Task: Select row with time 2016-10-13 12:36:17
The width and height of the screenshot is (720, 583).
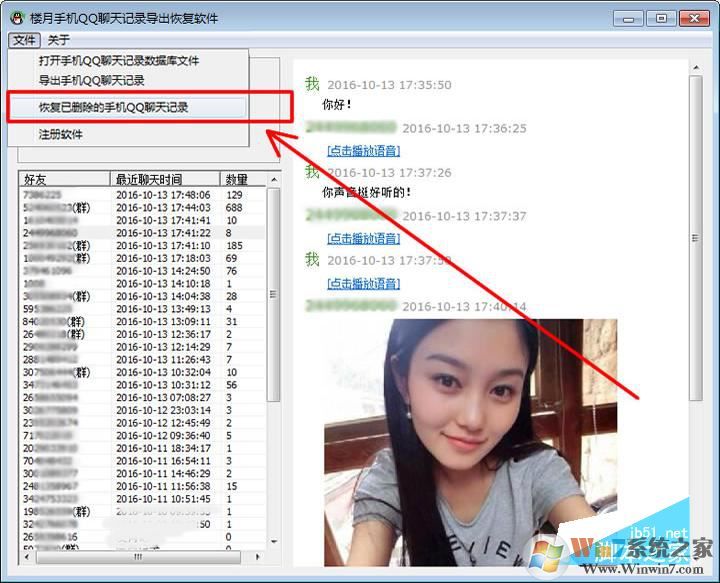Action: tap(142, 334)
